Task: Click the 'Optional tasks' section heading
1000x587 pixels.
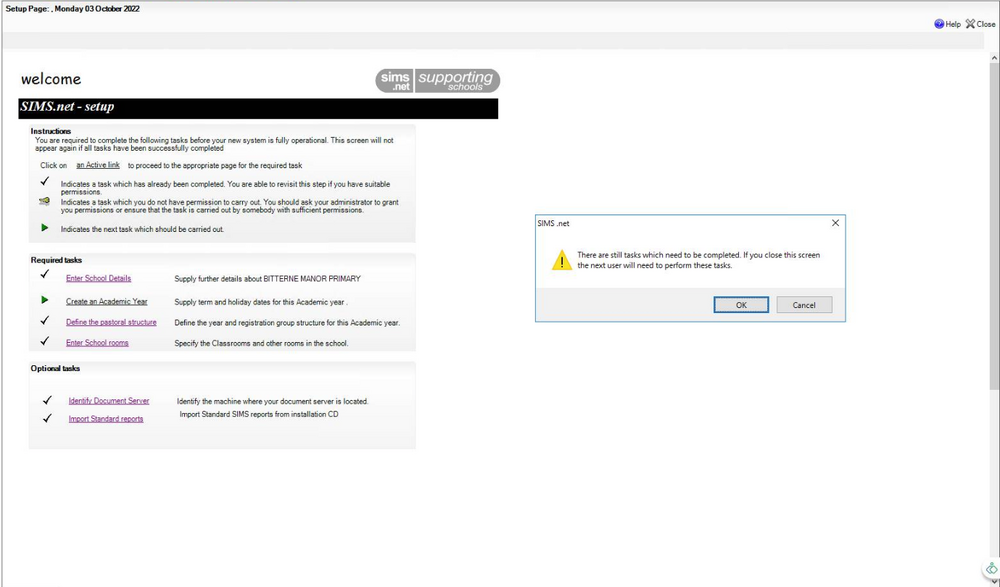Action: (x=55, y=369)
